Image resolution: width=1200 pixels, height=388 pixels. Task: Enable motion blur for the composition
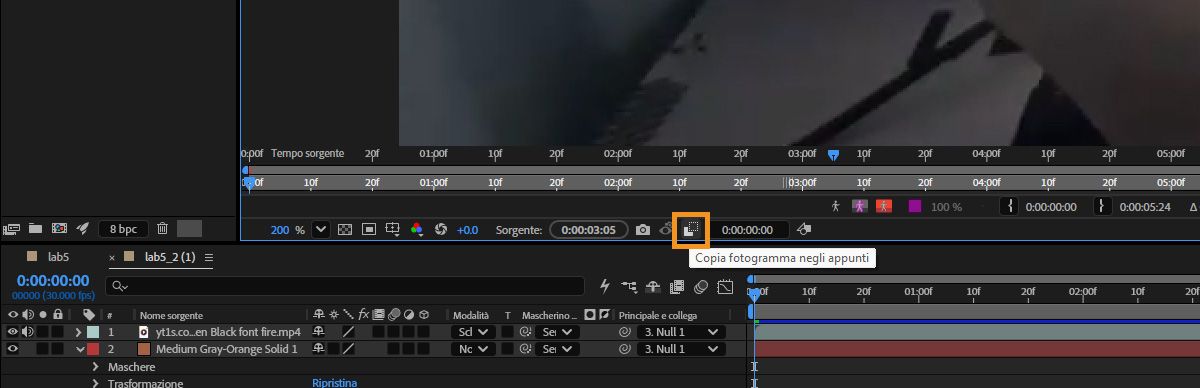701,286
